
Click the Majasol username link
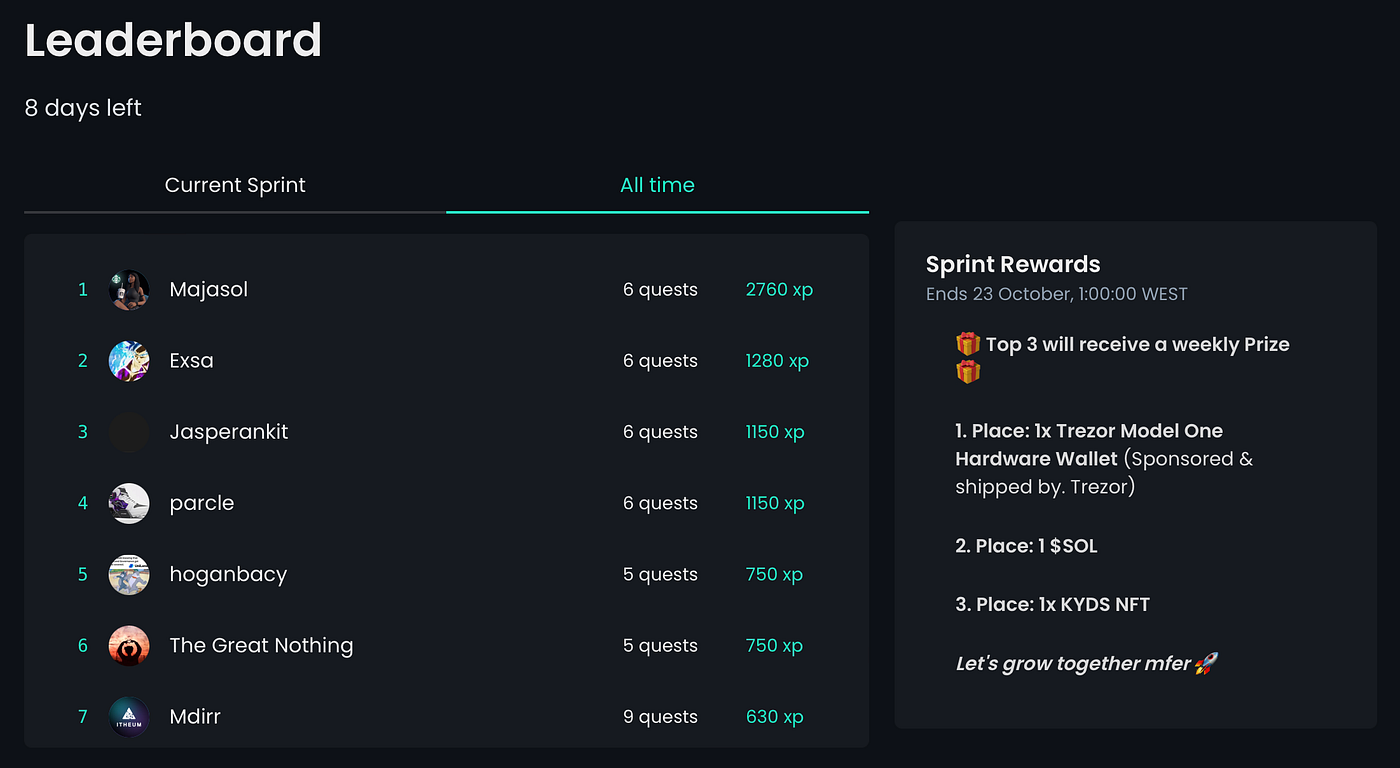(208, 289)
